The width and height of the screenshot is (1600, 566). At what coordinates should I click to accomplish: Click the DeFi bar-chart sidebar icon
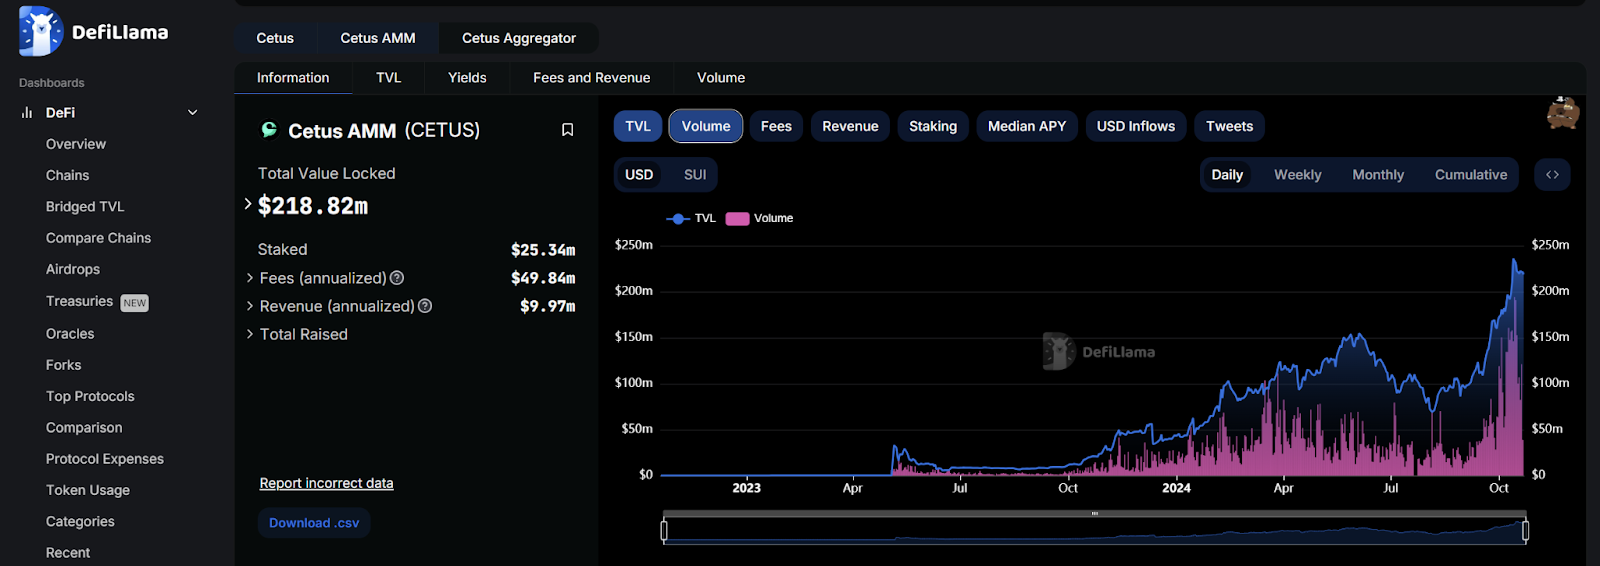click(27, 113)
